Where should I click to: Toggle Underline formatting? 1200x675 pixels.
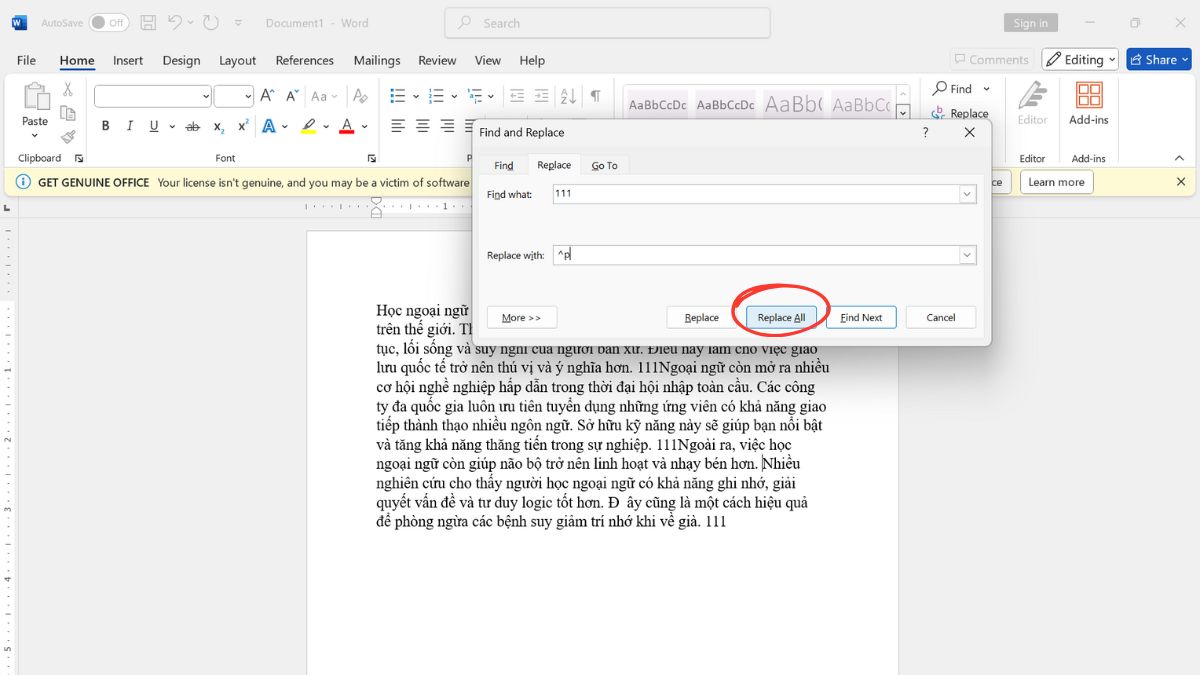[154, 126]
